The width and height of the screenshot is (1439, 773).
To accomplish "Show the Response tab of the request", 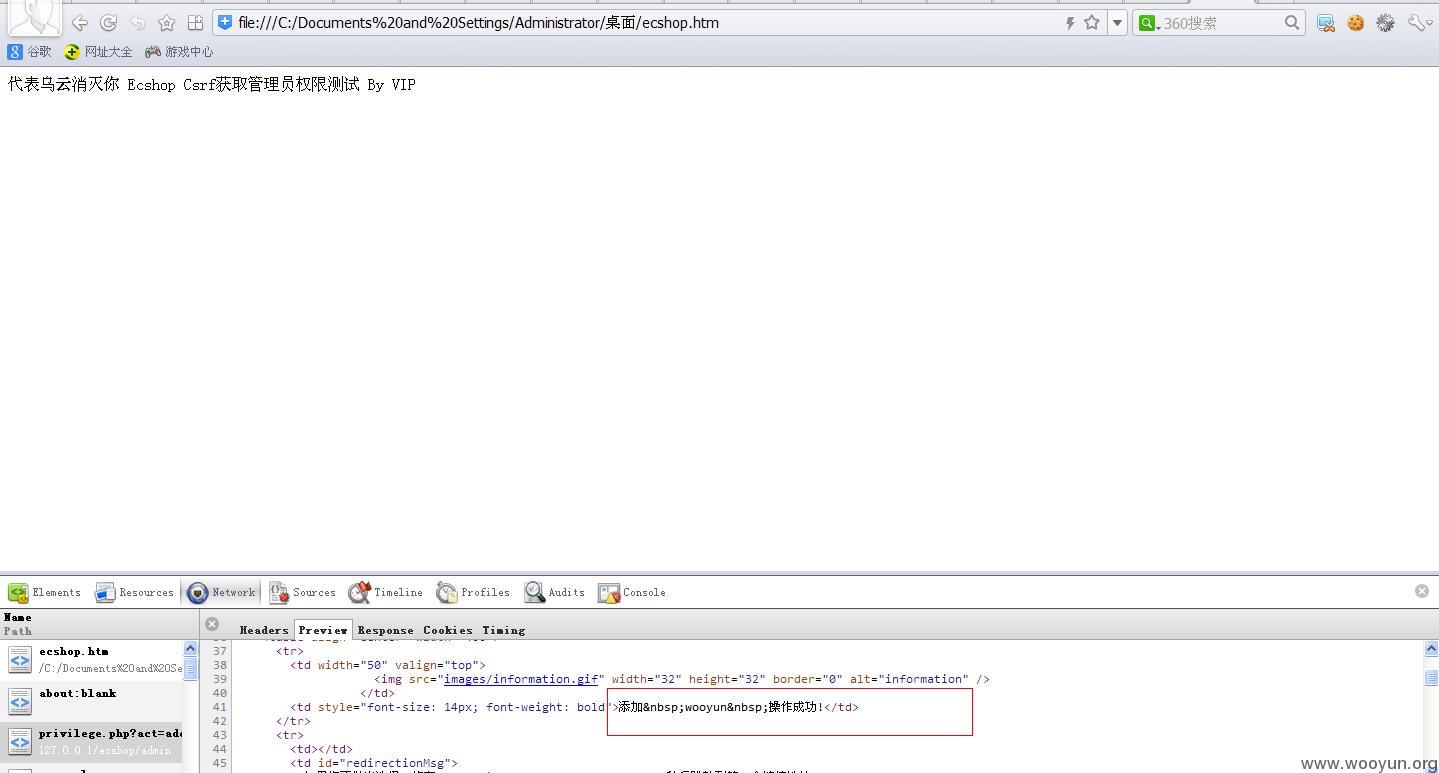I will pyautogui.click(x=385, y=630).
